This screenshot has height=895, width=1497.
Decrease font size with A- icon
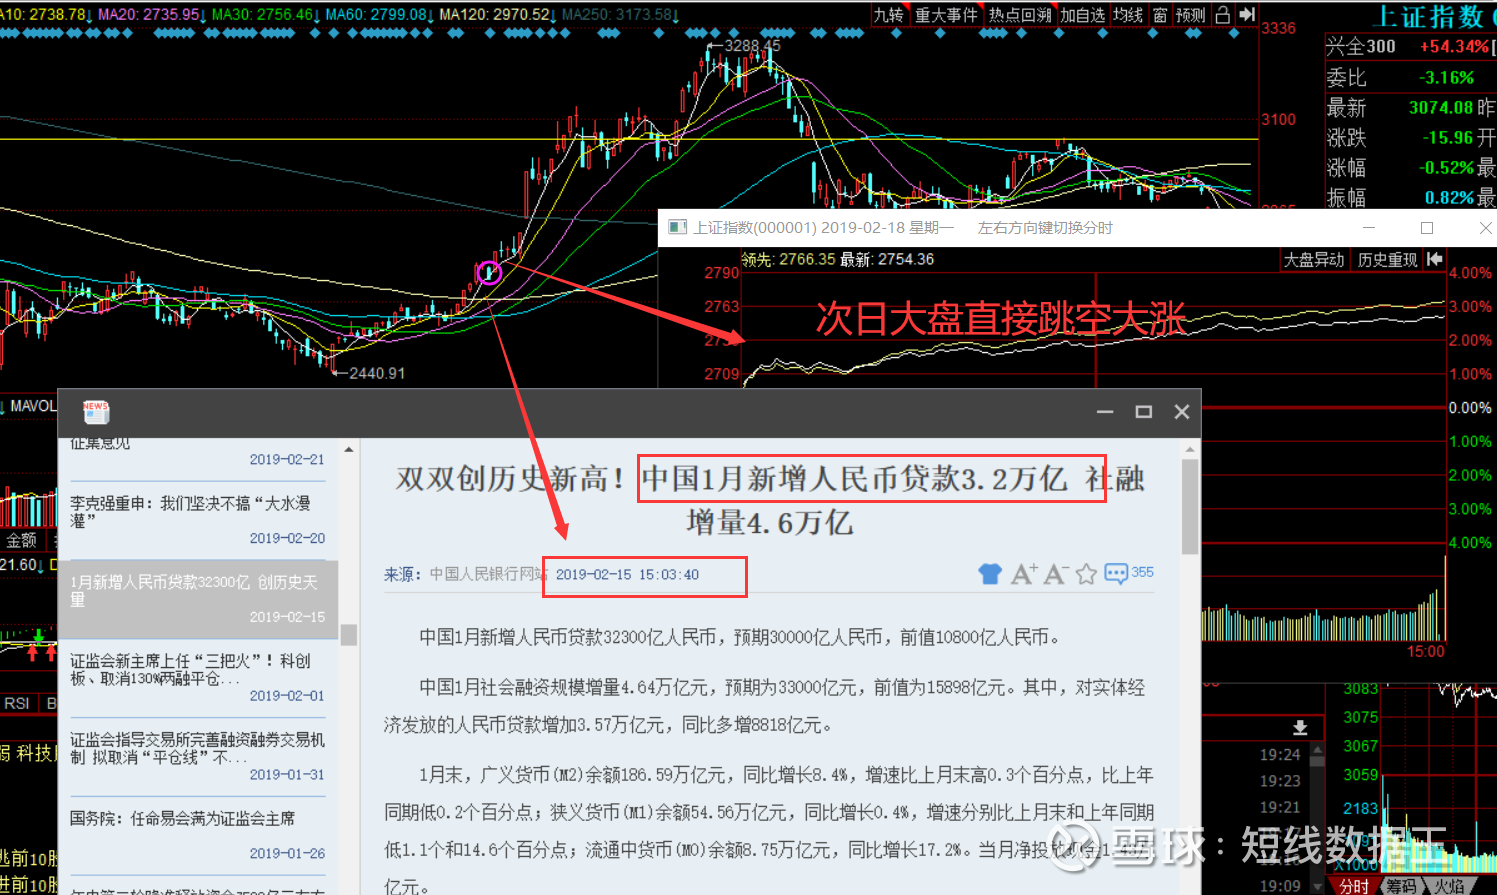1056,574
